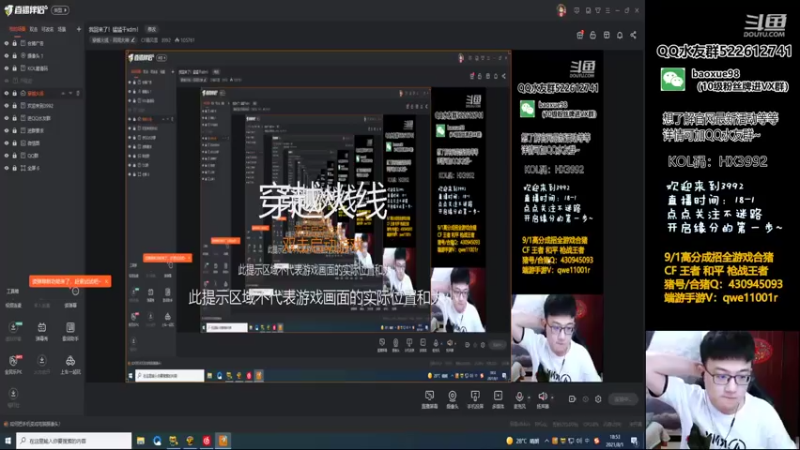
Task: Close the orange tooltip notification
Action: (x=106, y=281)
